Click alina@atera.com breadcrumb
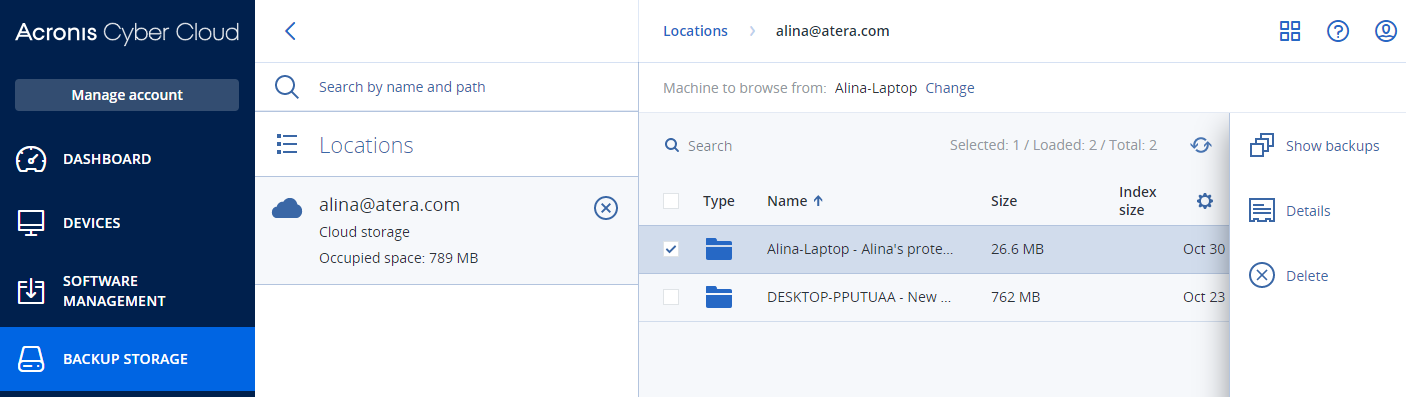1406x397 pixels. point(832,31)
